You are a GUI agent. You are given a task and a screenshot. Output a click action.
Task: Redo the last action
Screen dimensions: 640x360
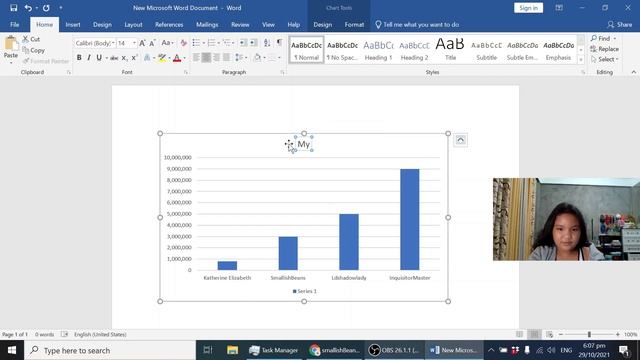pyautogui.click(x=46, y=8)
